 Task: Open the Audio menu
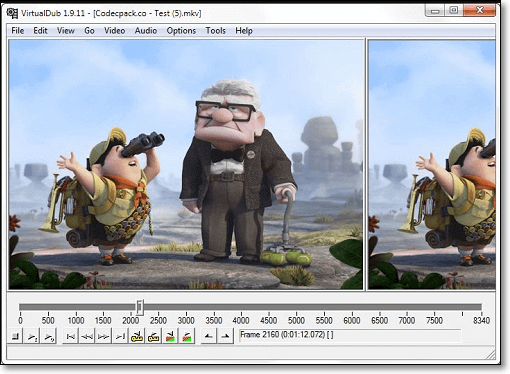click(146, 31)
